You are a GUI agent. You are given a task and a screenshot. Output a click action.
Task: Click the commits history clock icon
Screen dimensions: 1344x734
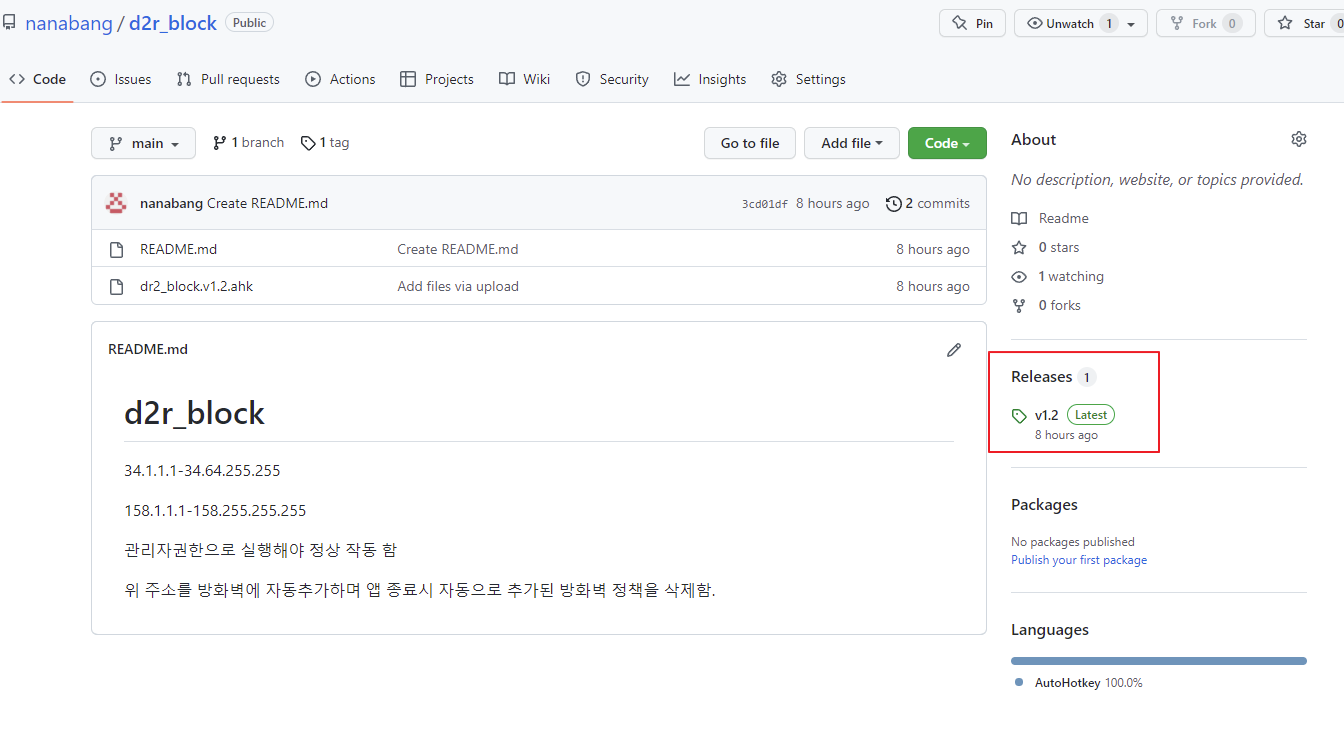[x=894, y=203]
